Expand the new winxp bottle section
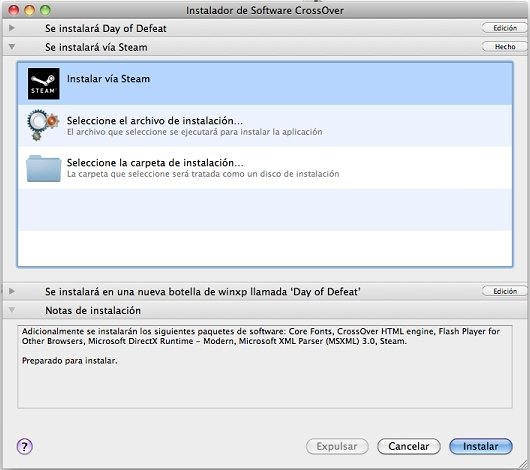This screenshot has height=470, width=530. pos(12,291)
